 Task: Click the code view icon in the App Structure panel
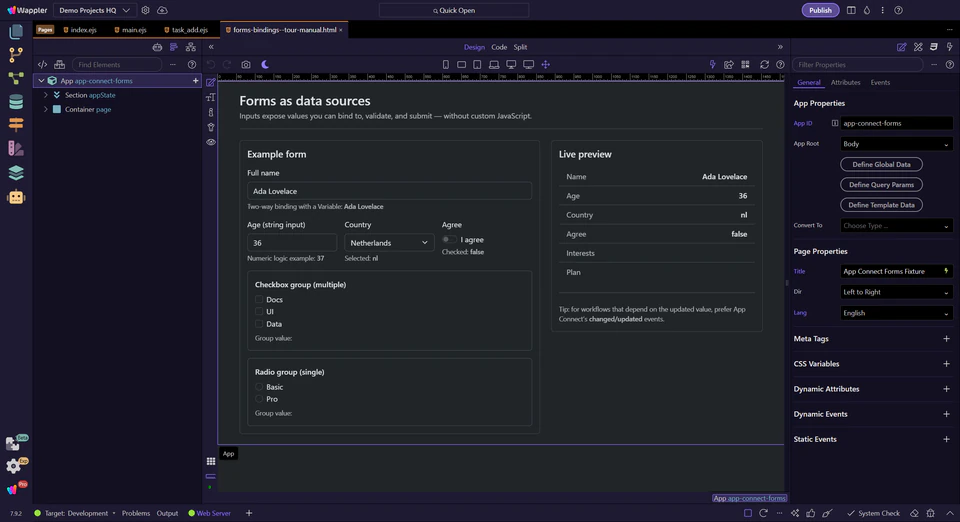click(x=42, y=64)
